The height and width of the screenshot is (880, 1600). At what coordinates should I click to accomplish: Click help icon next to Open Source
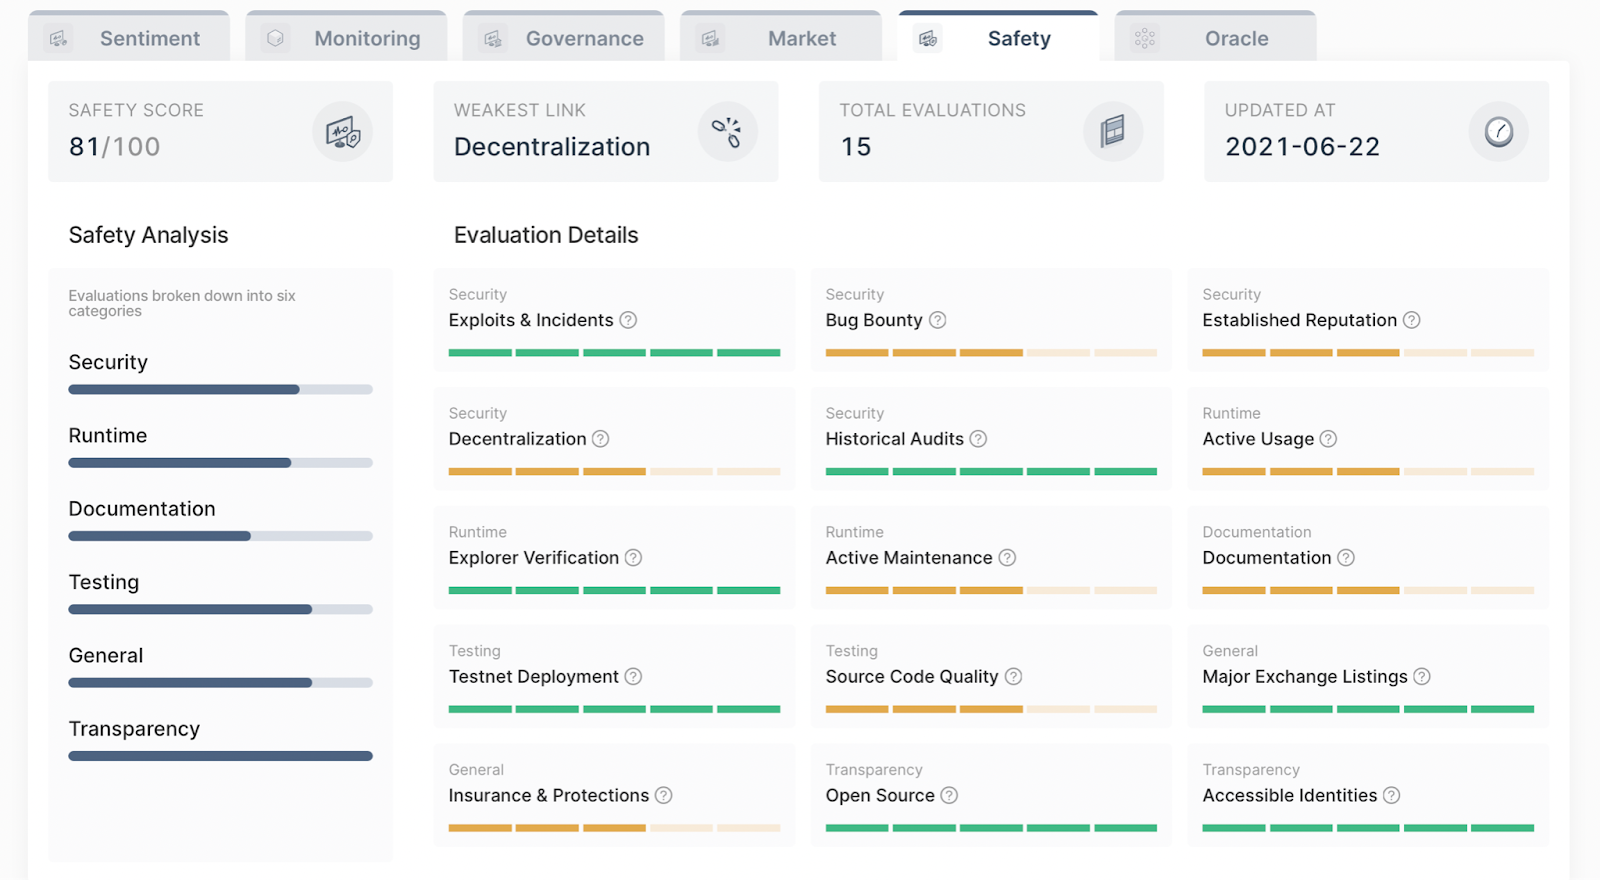click(949, 795)
